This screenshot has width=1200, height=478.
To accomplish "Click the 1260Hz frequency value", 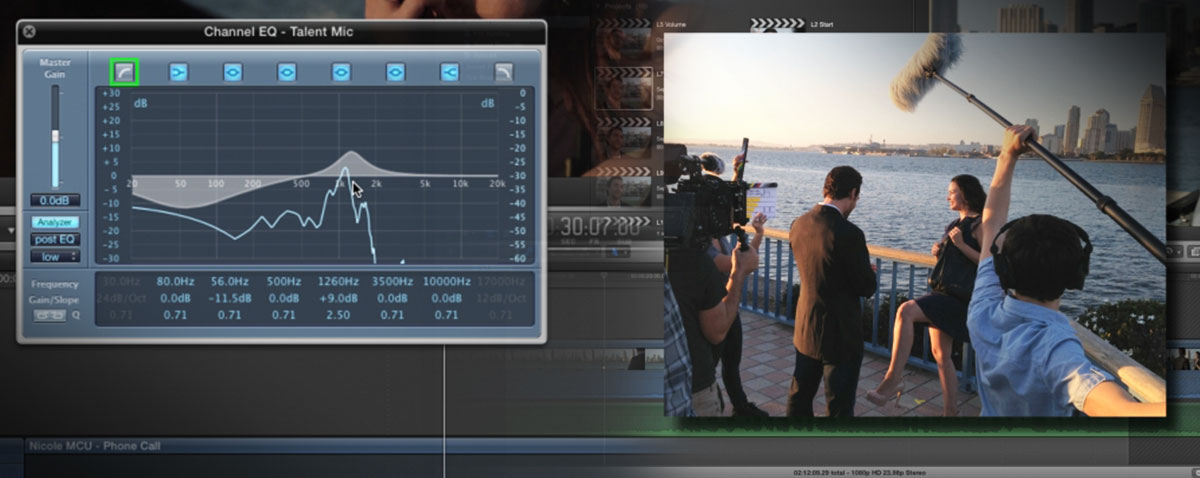I will [x=340, y=283].
